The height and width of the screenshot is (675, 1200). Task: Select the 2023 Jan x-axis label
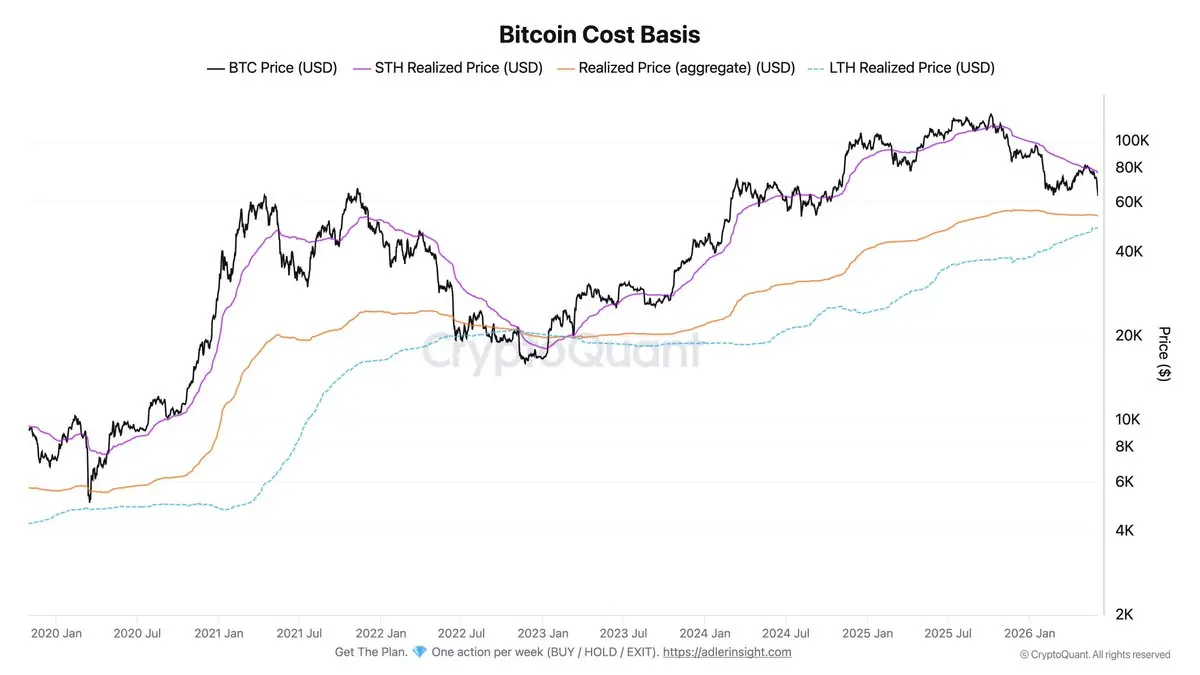pyautogui.click(x=542, y=633)
